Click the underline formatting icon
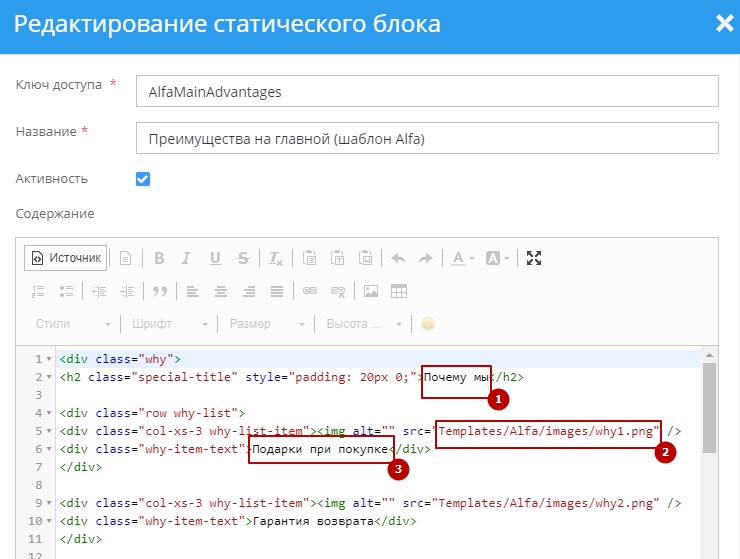Viewport: 740px width, 559px height. tap(215, 258)
